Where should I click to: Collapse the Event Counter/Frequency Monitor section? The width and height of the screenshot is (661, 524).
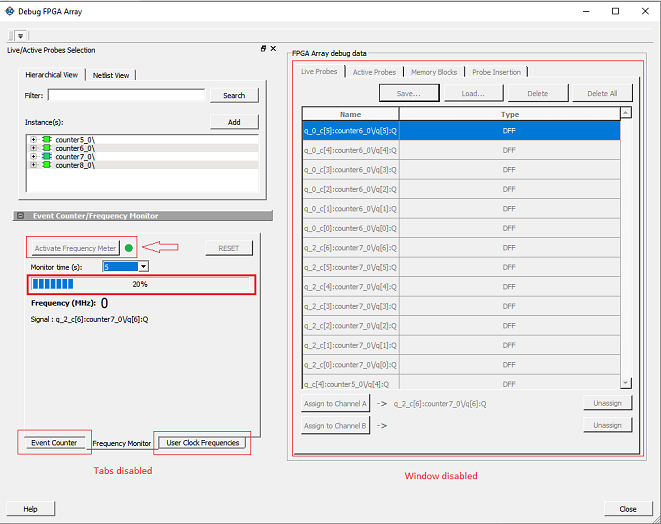[21, 216]
